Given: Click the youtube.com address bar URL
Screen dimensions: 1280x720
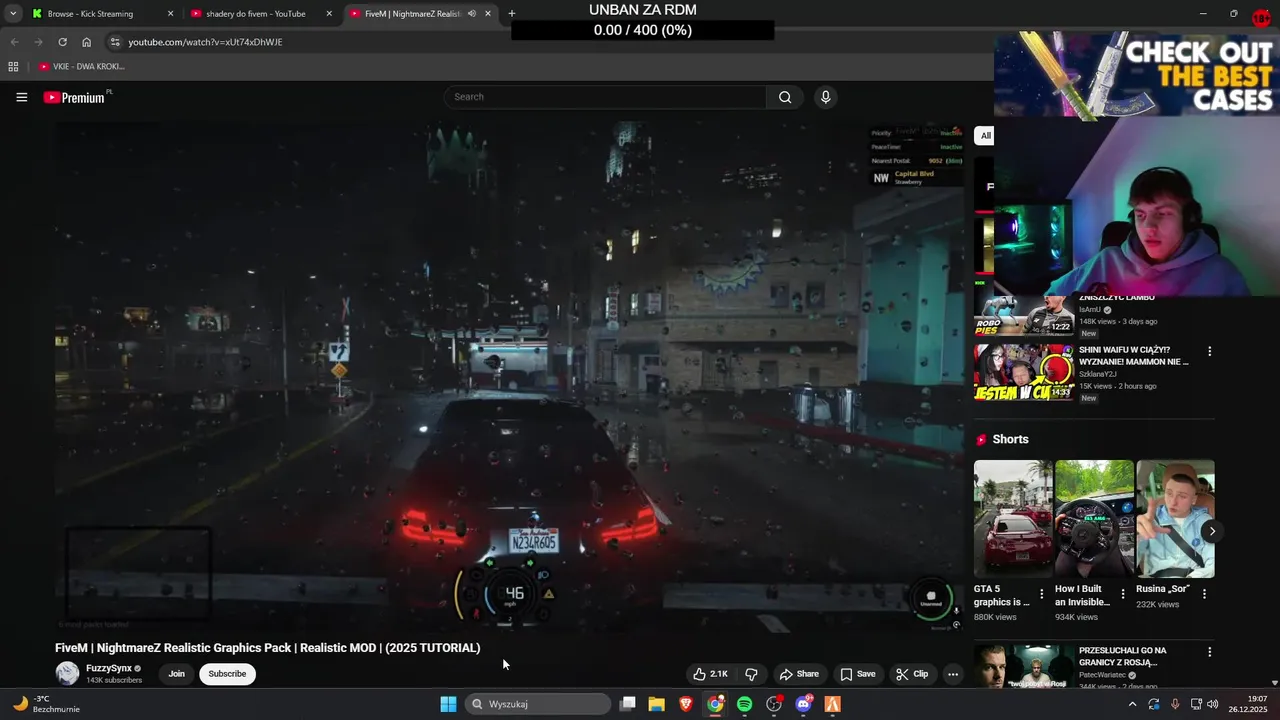Looking at the screenshot, I should click(205, 42).
